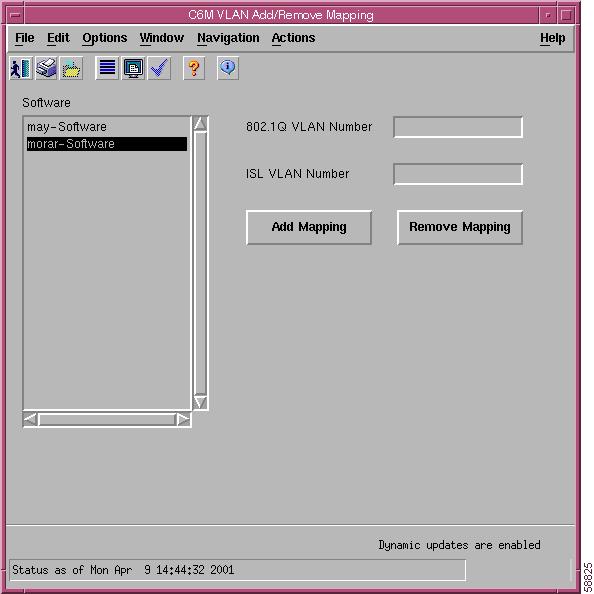The height and width of the screenshot is (594, 594).
Task: Click the orange question mark icon
Action: (194, 68)
